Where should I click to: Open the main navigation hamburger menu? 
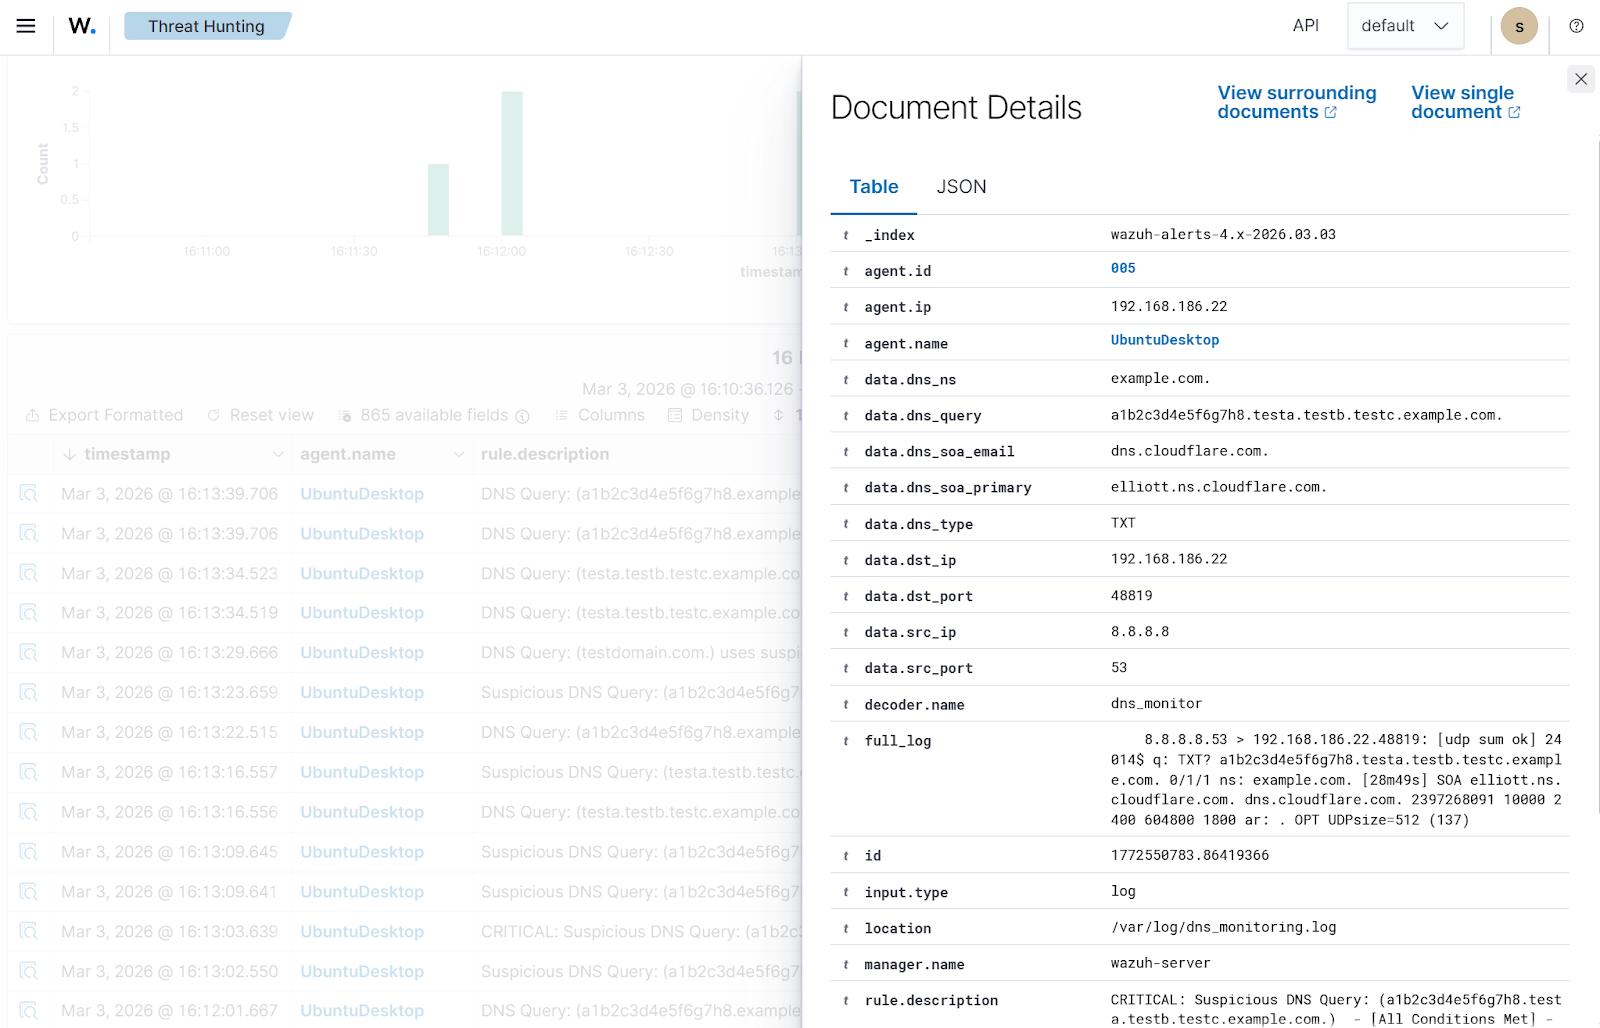click(x=25, y=26)
